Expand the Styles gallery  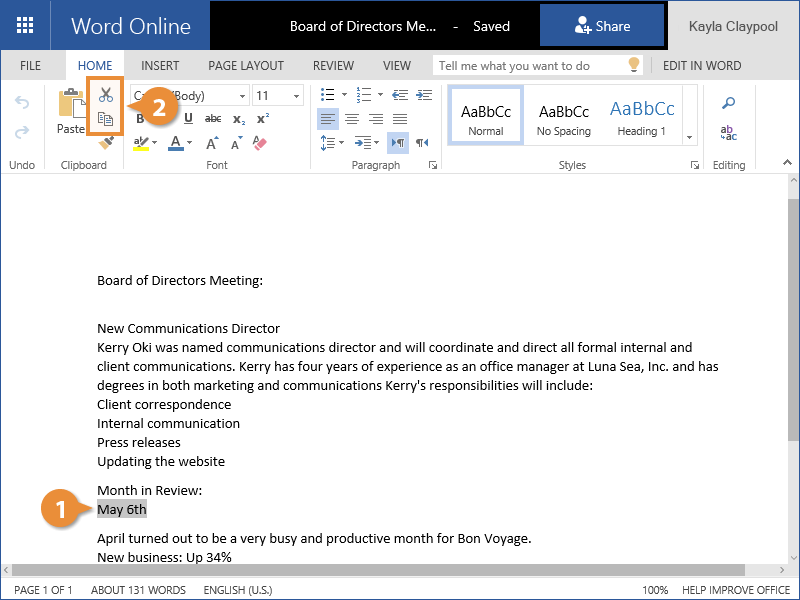(689, 136)
